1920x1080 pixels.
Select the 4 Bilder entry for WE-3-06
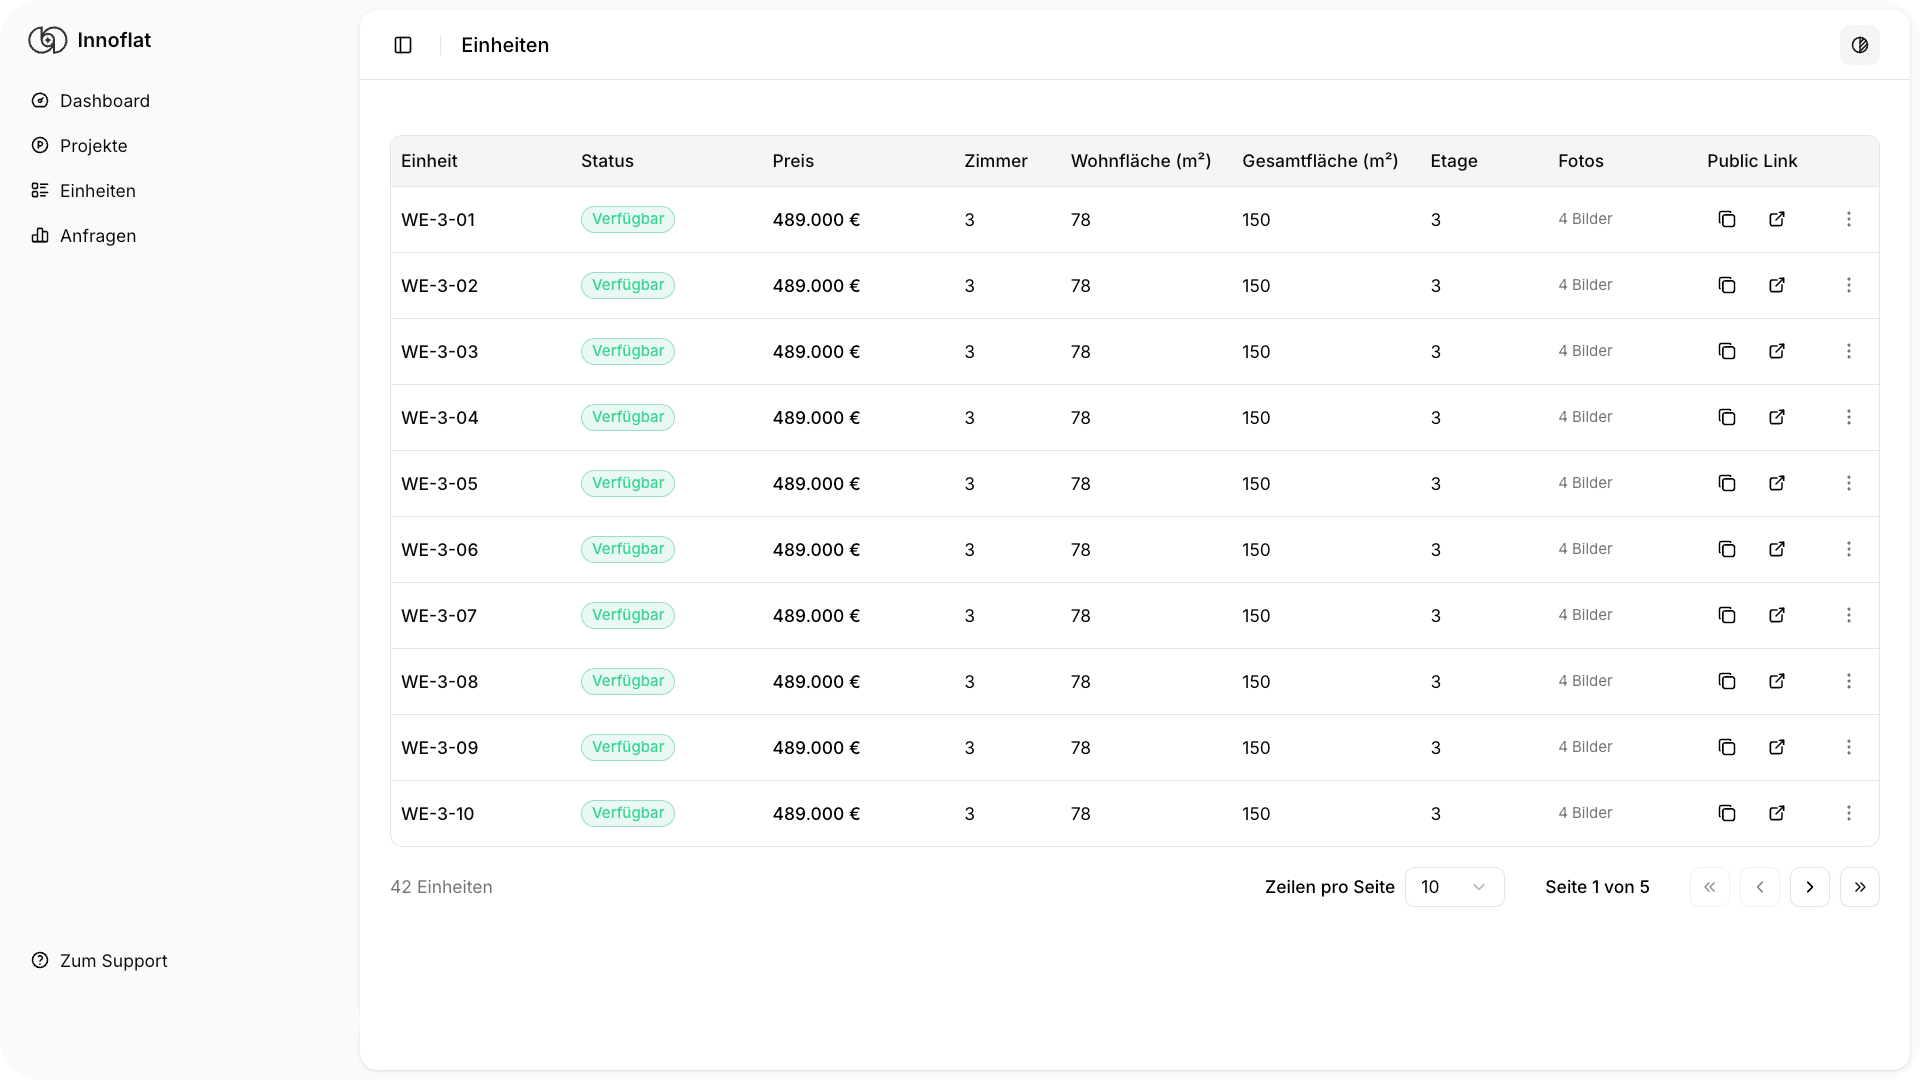pos(1584,549)
